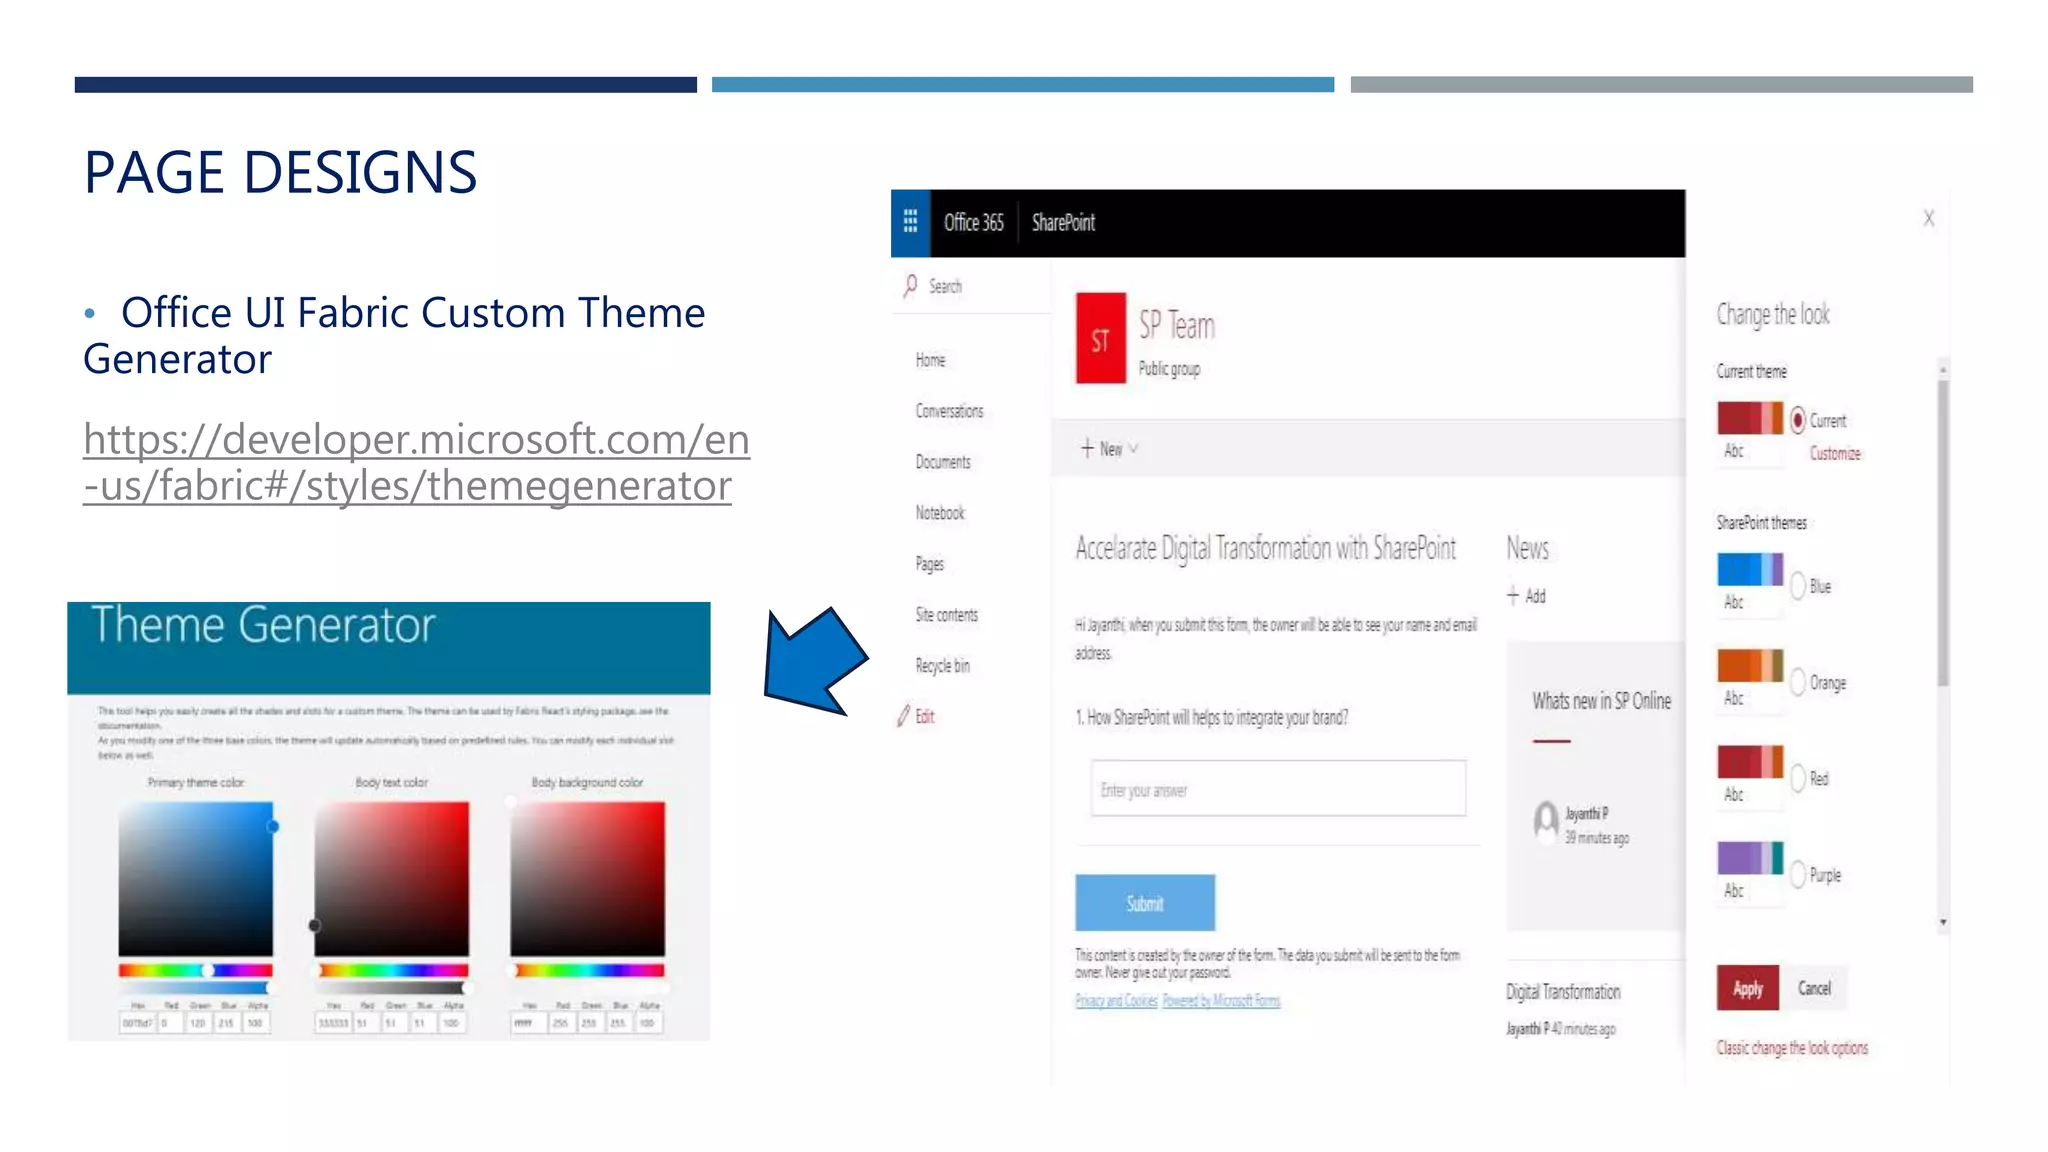Image resolution: width=2048 pixels, height=1152 pixels.
Task: Click the Primary theme color picker square
Action: (196, 878)
